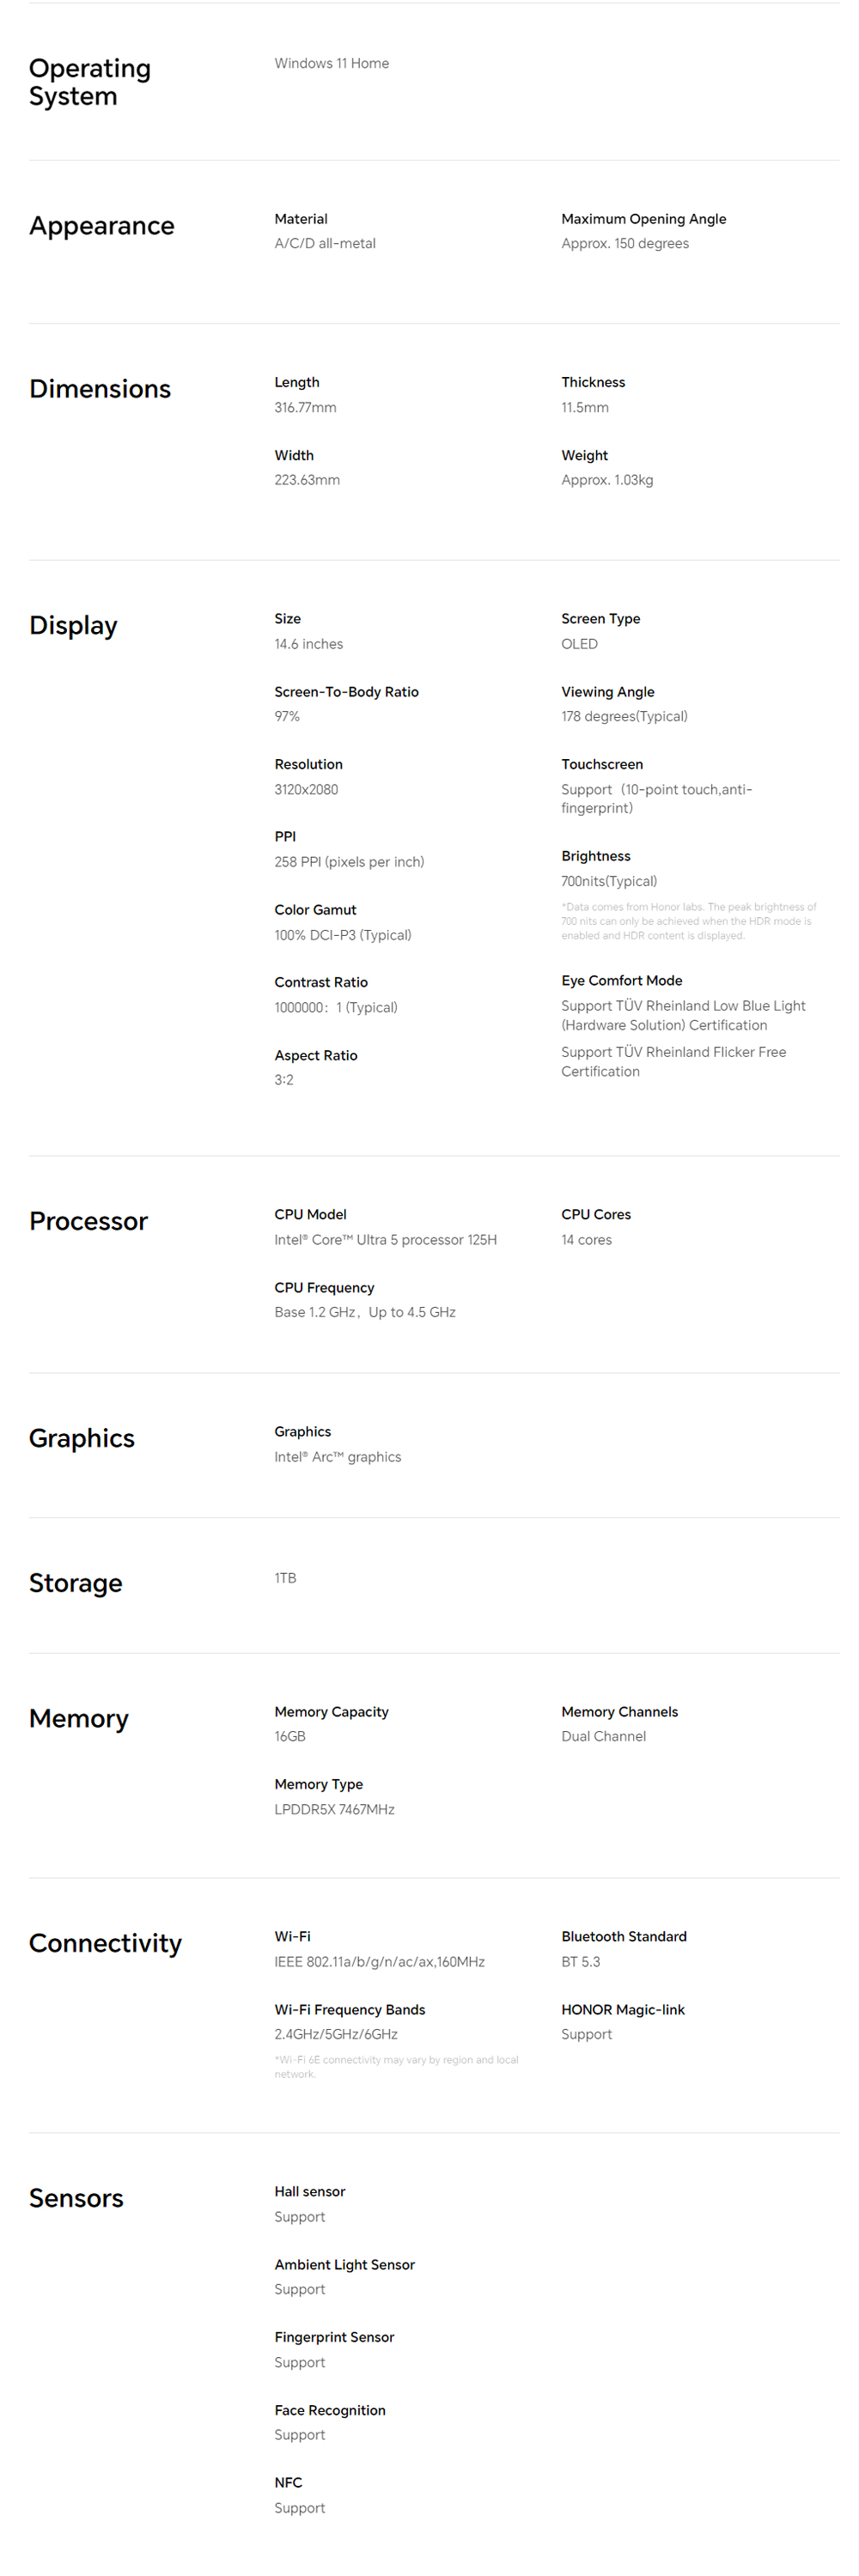The height and width of the screenshot is (2576, 859).
Task: Click the Processor section heading
Action: tap(88, 1221)
